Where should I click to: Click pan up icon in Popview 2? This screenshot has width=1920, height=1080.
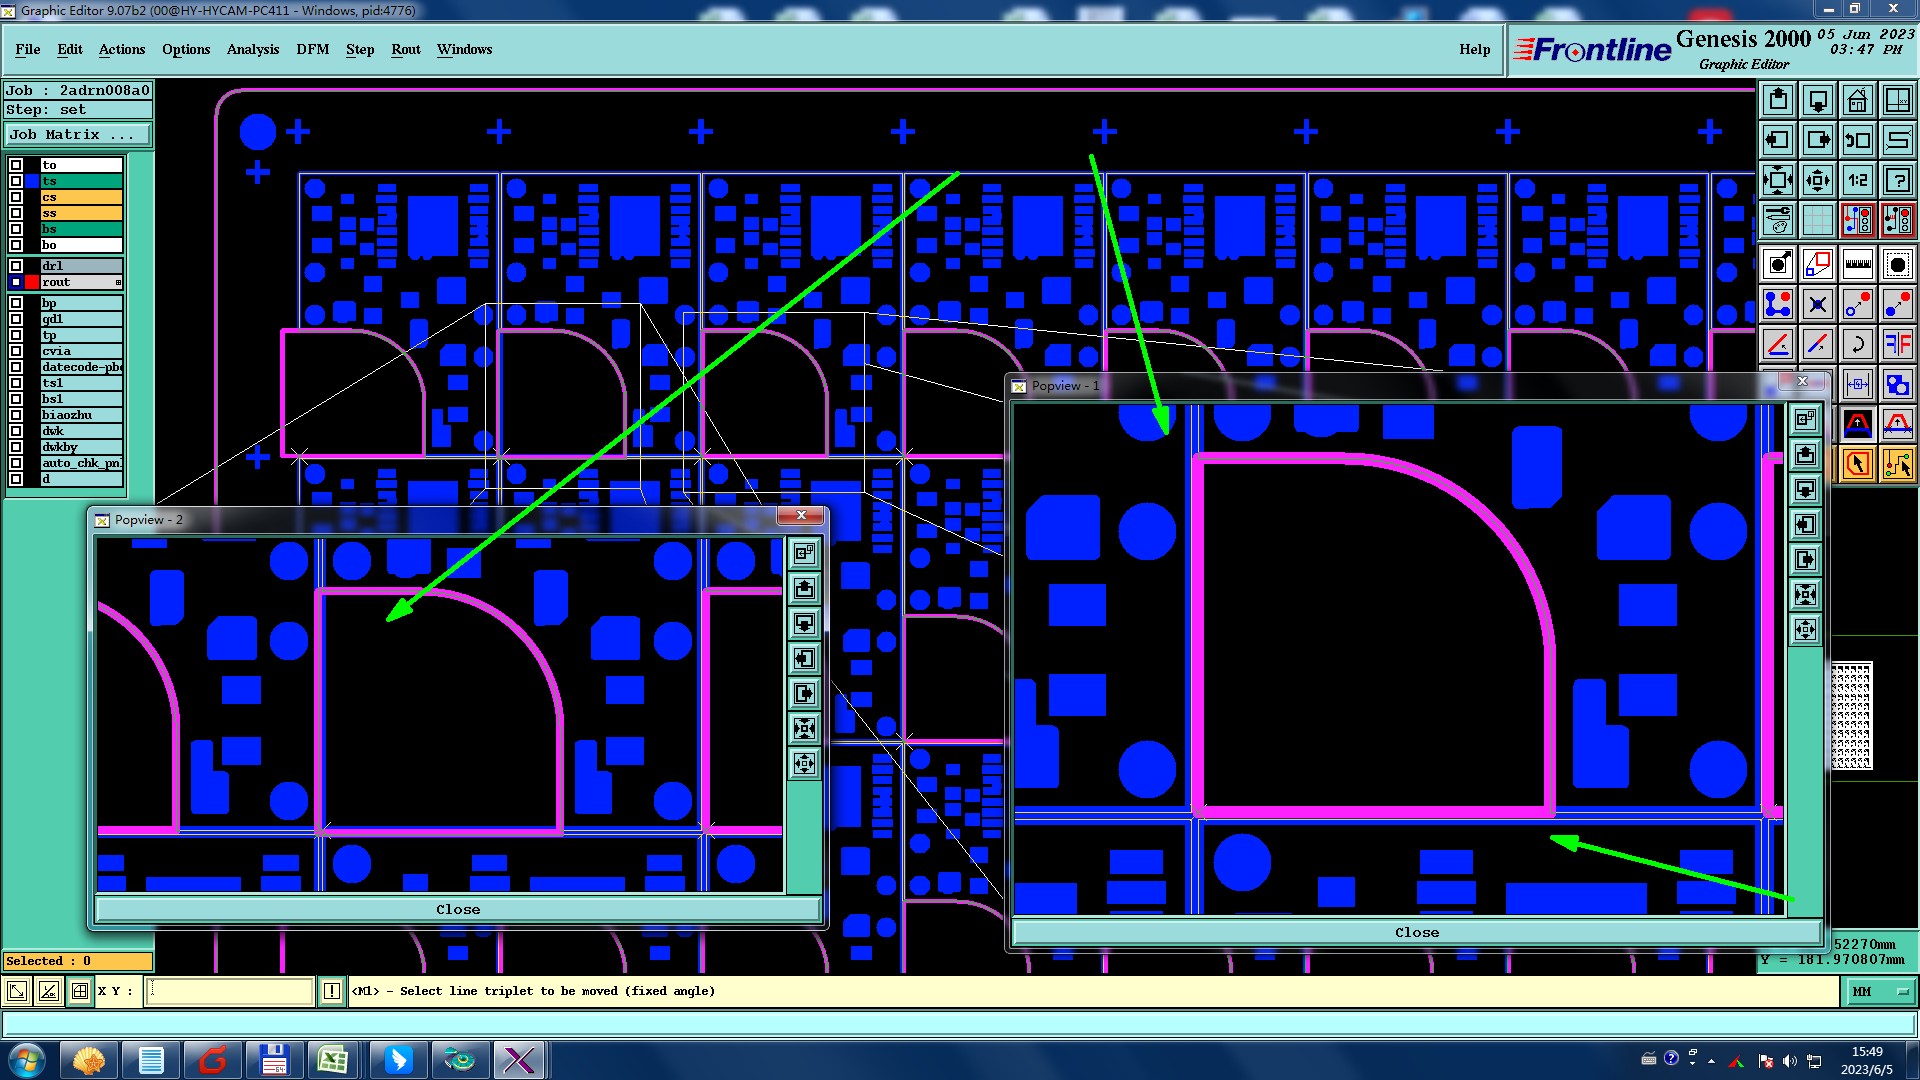pos(805,588)
